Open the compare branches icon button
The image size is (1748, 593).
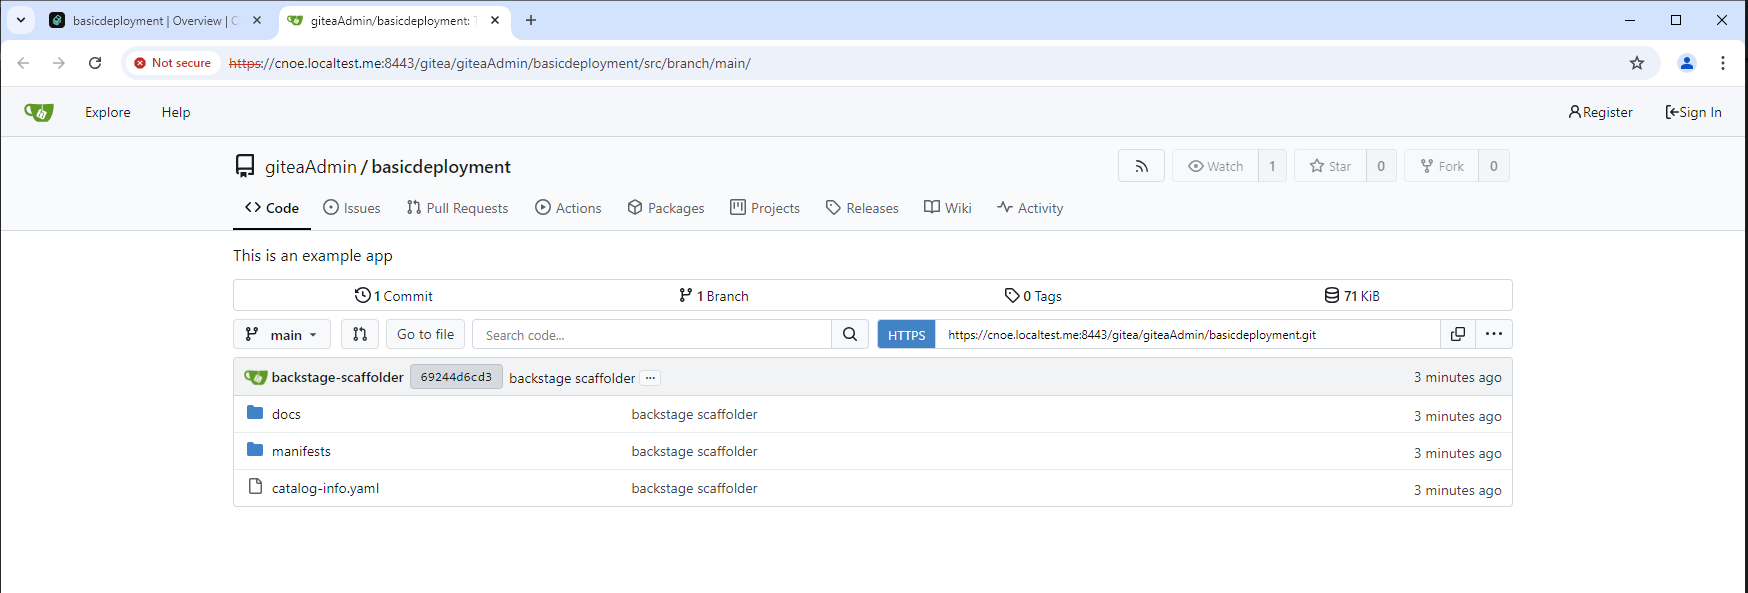pyautogui.click(x=360, y=334)
